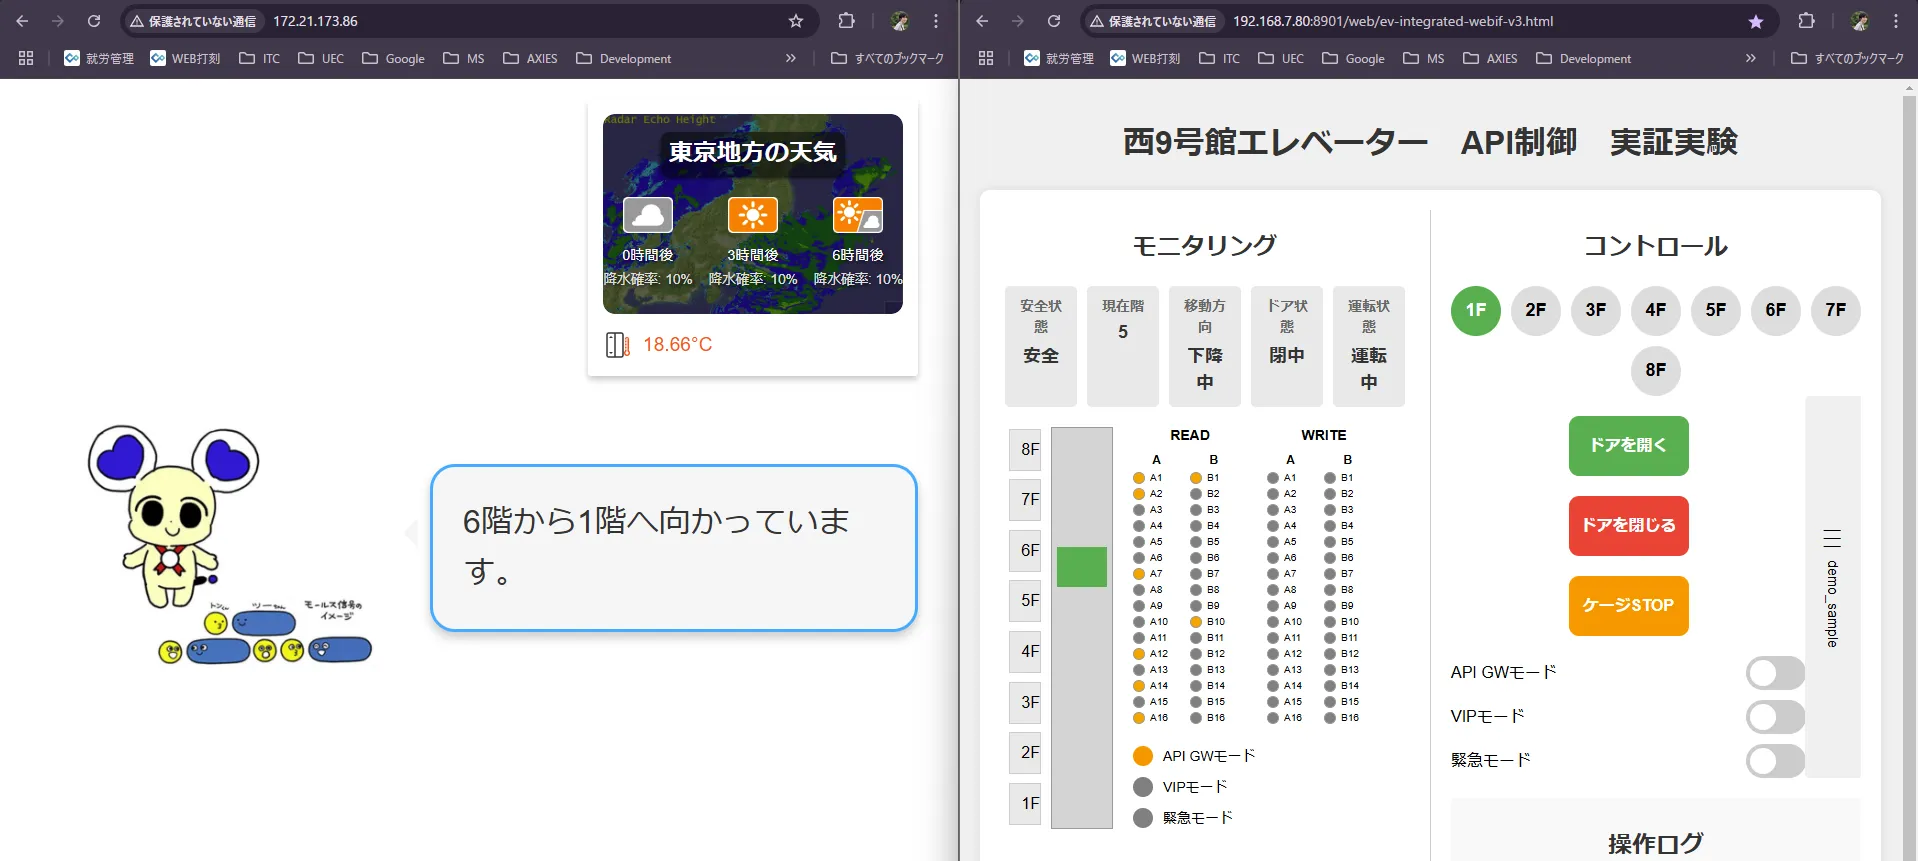Open the 就労管理 bookmark in right browser

1058,59
